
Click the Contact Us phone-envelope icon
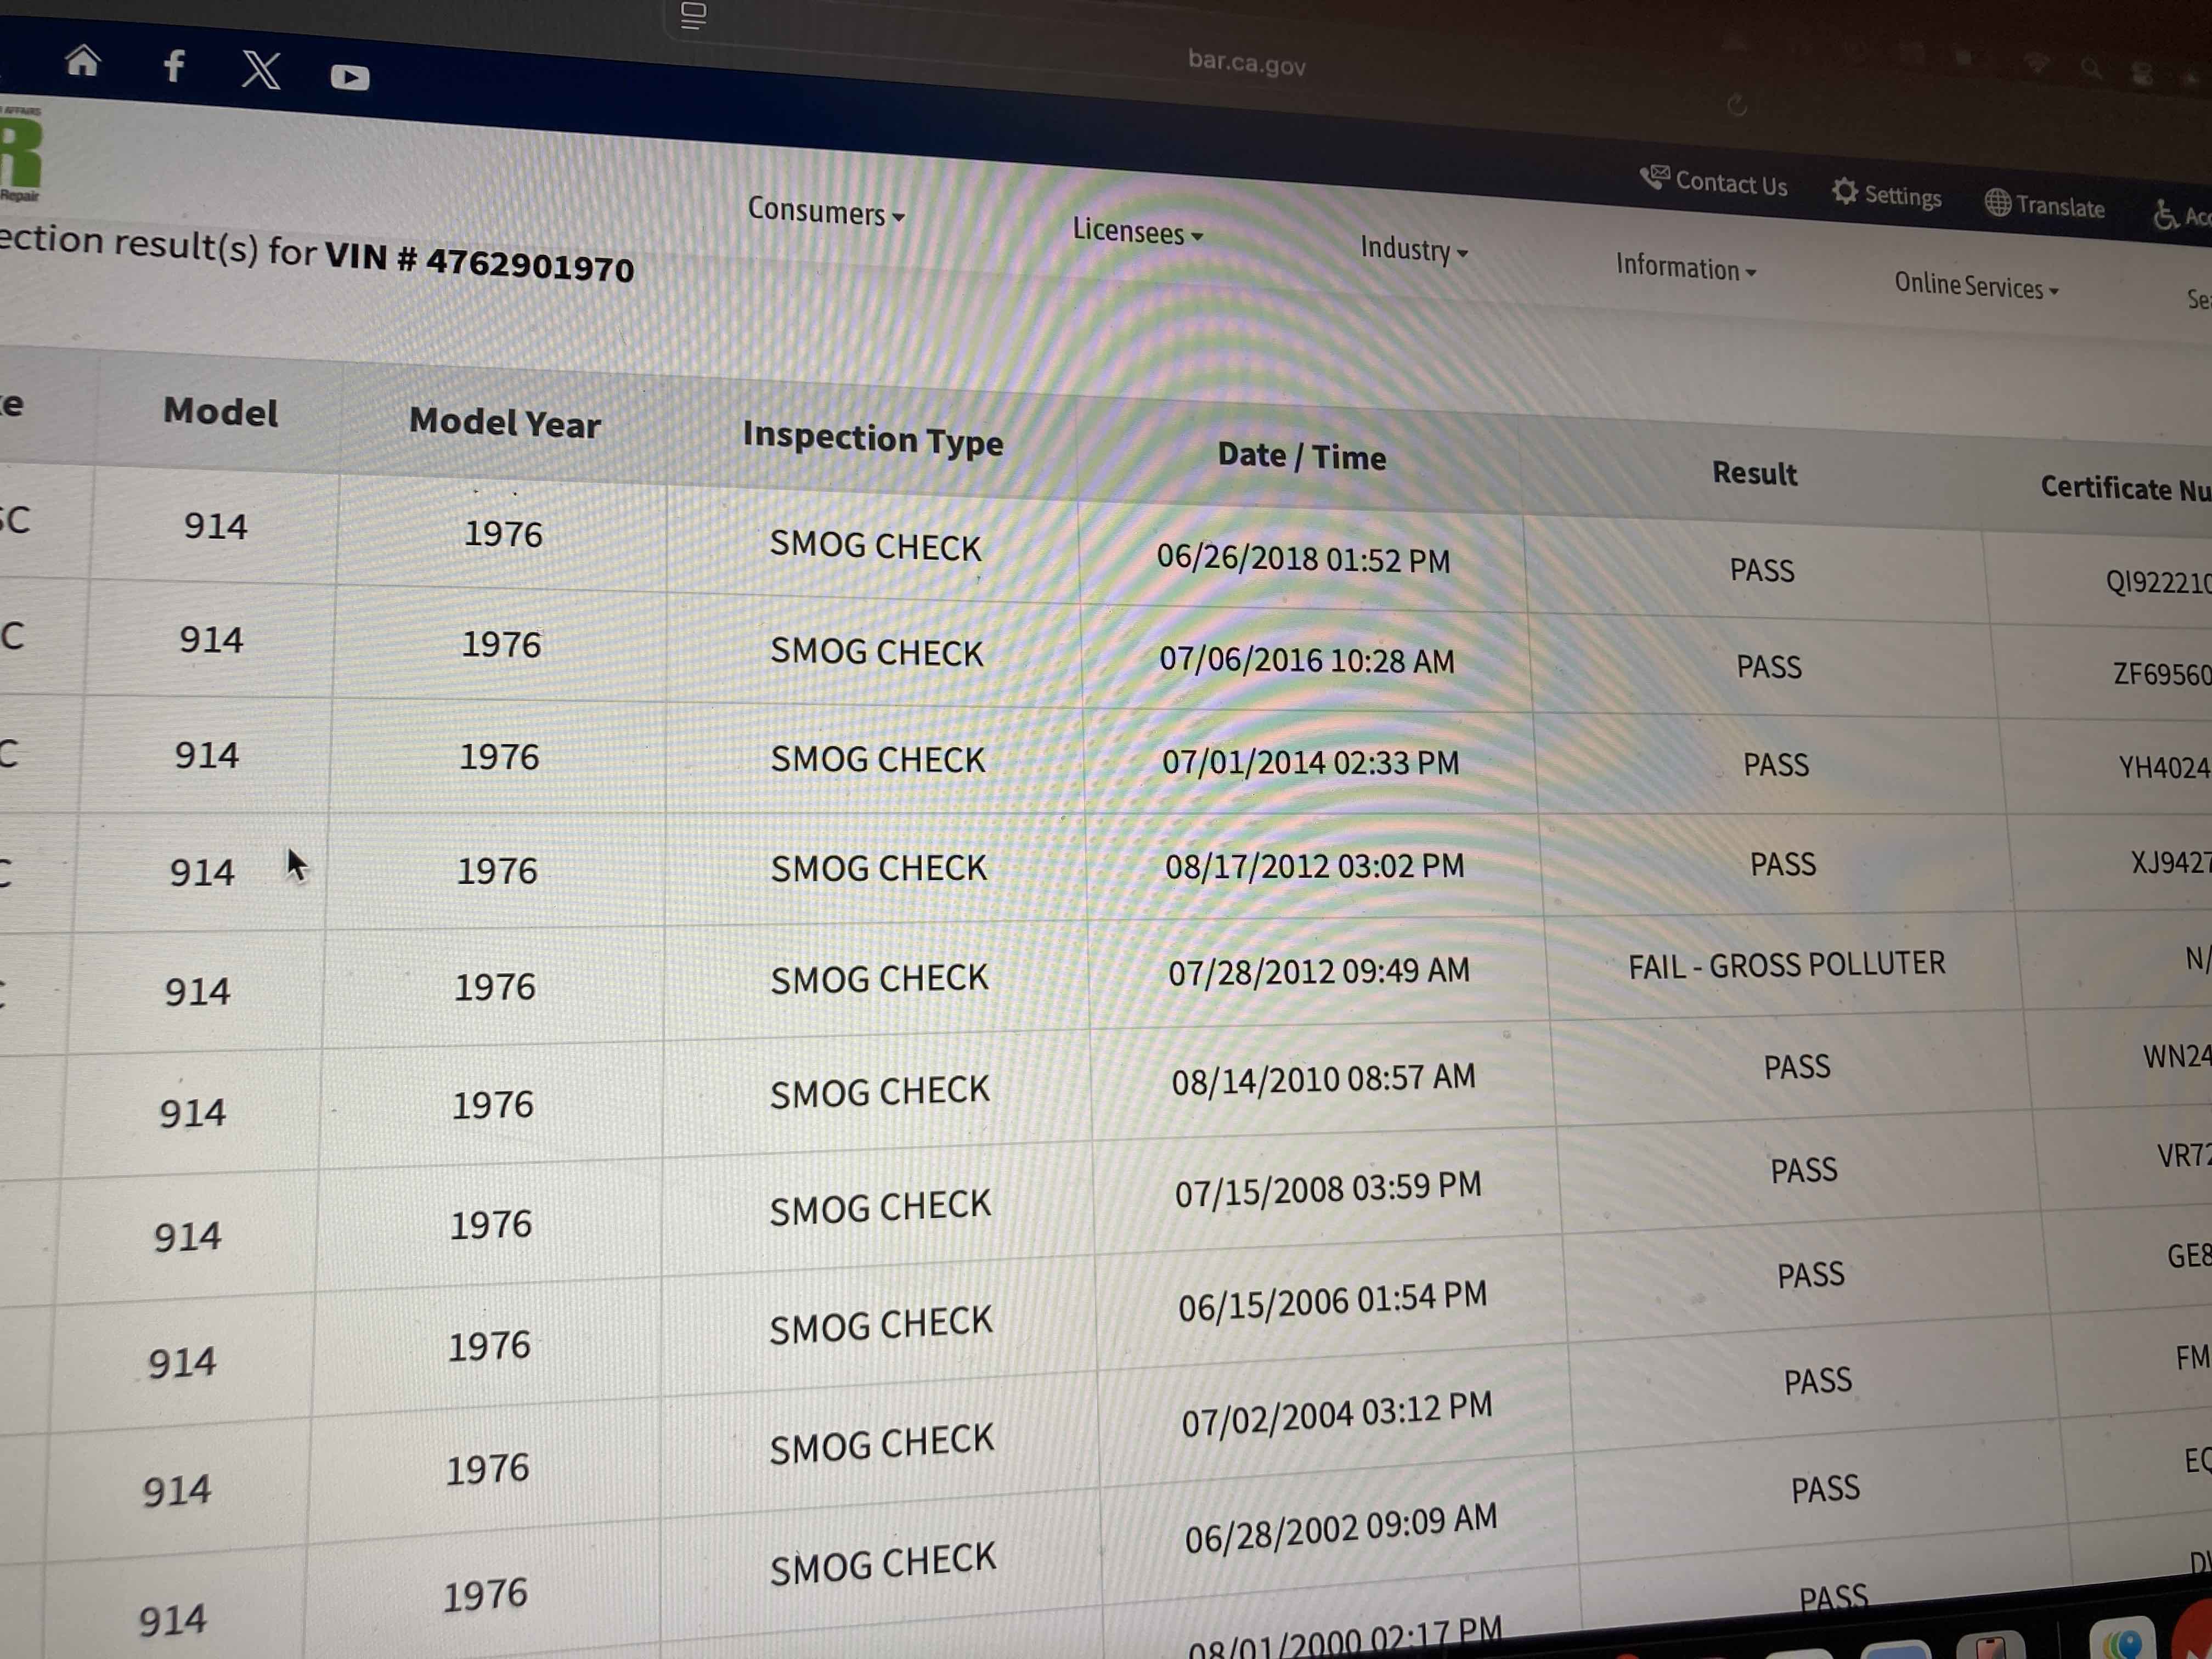coord(1654,178)
